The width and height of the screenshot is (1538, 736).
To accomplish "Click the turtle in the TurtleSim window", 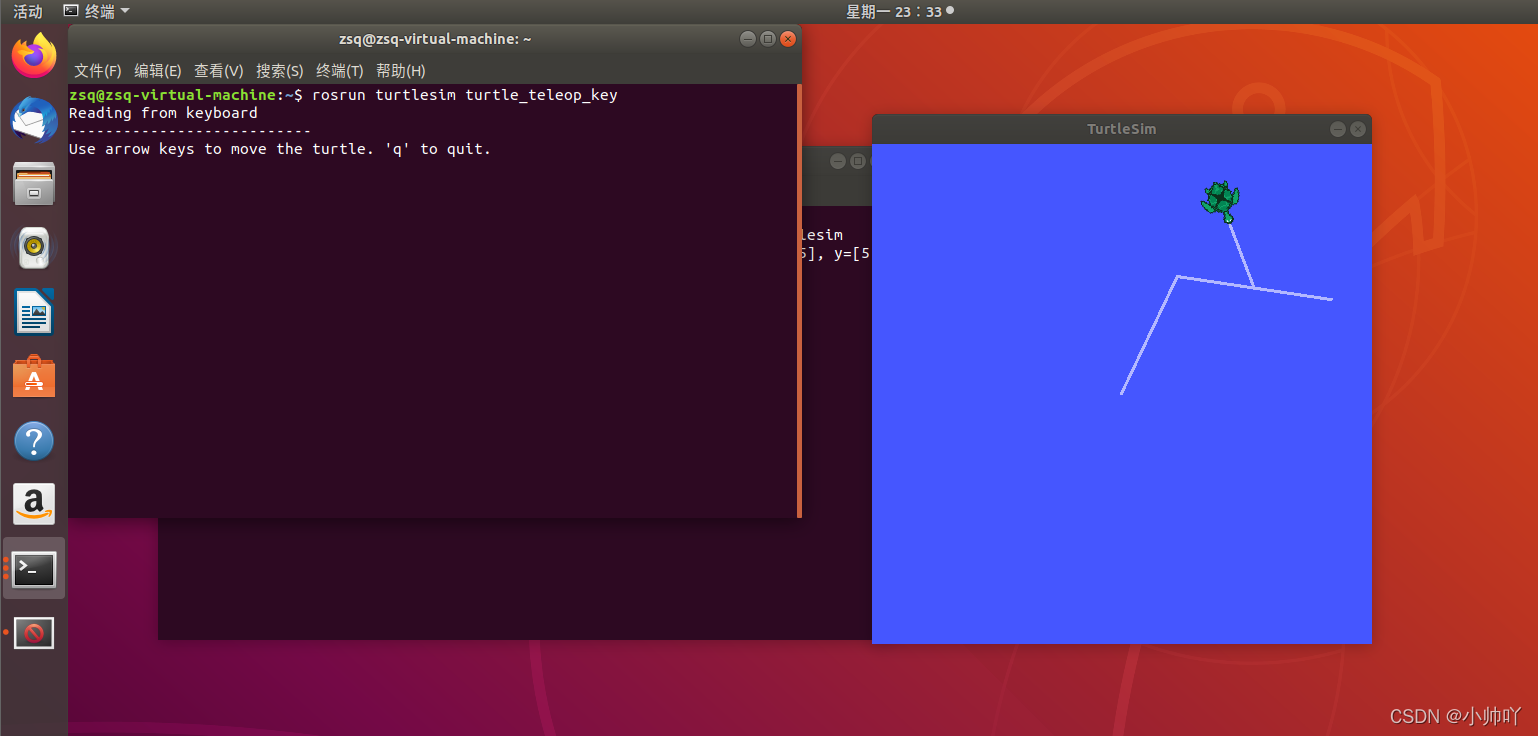I will tap(1220, 201).
